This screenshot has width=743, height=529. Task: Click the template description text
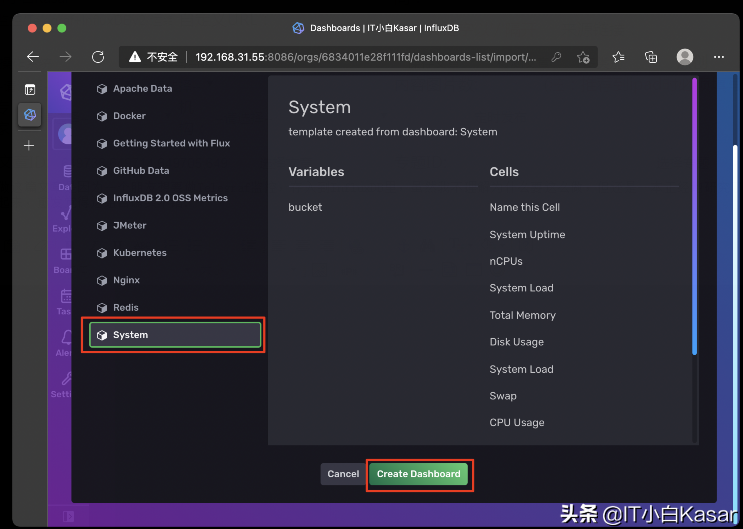point(393,132)
